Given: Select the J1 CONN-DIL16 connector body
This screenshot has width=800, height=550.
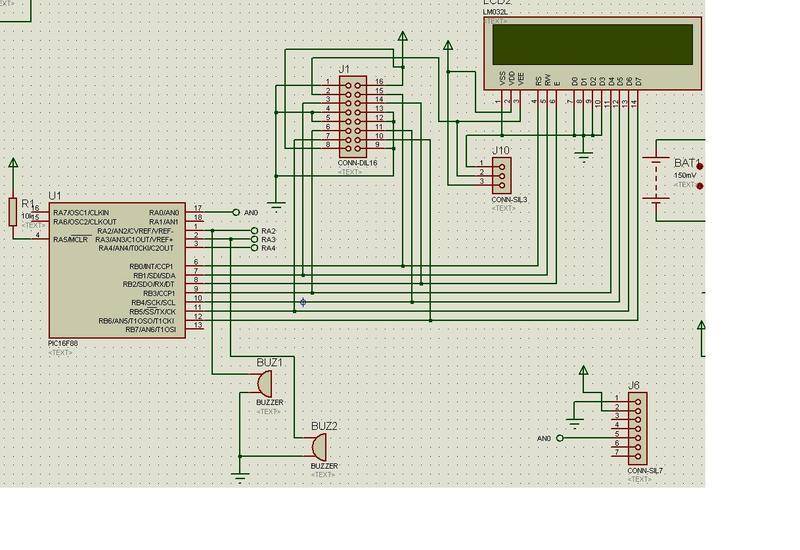Looking at the screenshot, I should pyautogui.click(x=353, y=116).
